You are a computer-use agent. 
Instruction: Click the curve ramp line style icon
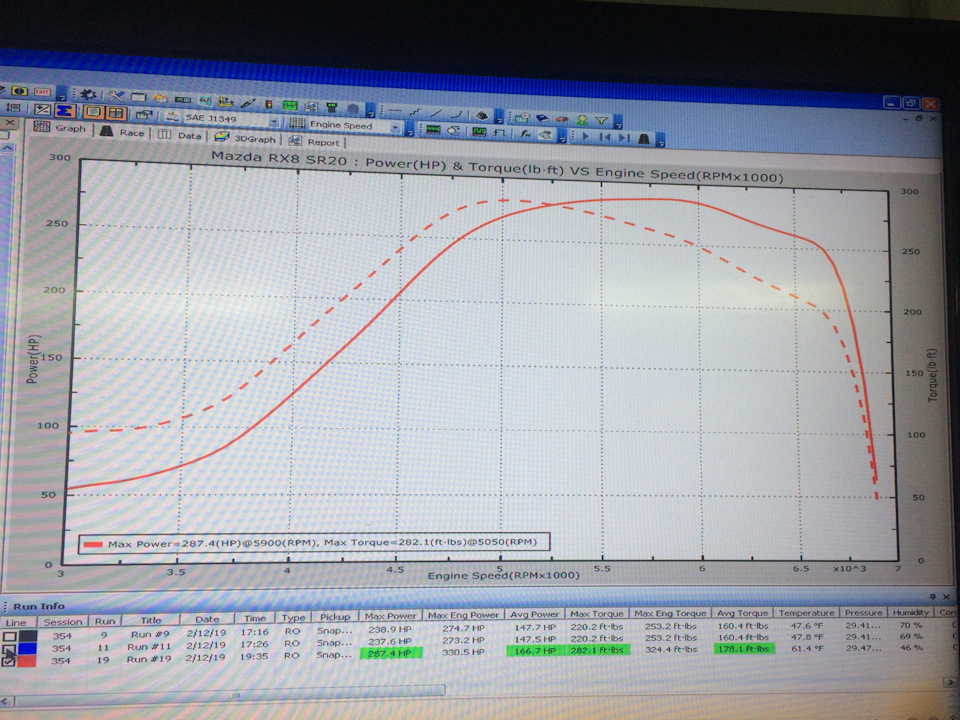point(457,114)
